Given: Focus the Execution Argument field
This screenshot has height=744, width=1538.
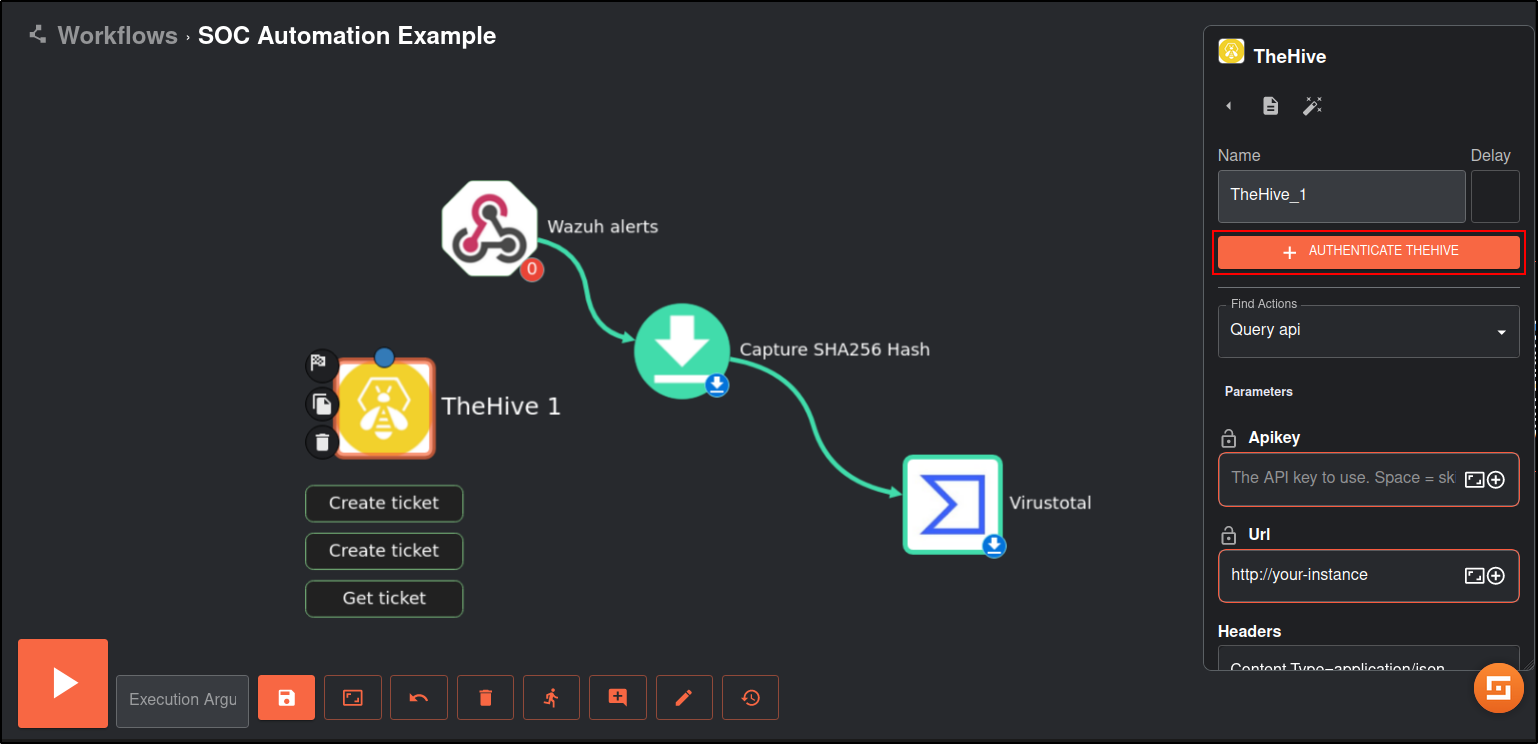Looking at the screenshot, I should coord(182,700).
